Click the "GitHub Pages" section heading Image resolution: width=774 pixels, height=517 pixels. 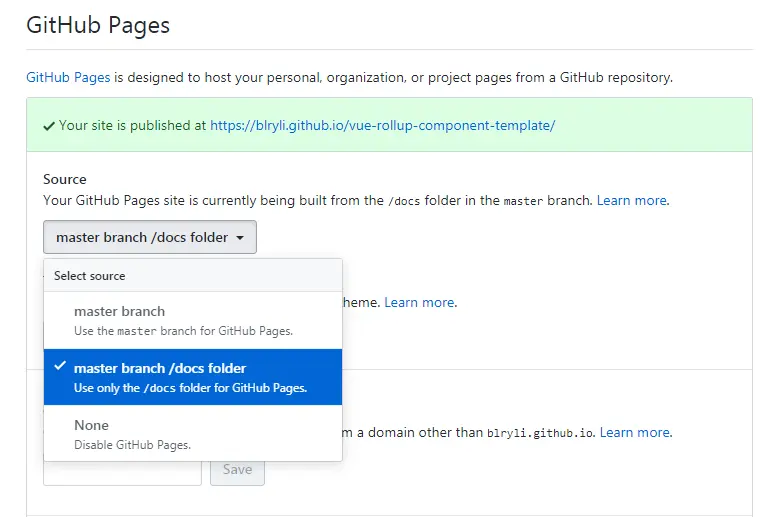click(98, 26)
